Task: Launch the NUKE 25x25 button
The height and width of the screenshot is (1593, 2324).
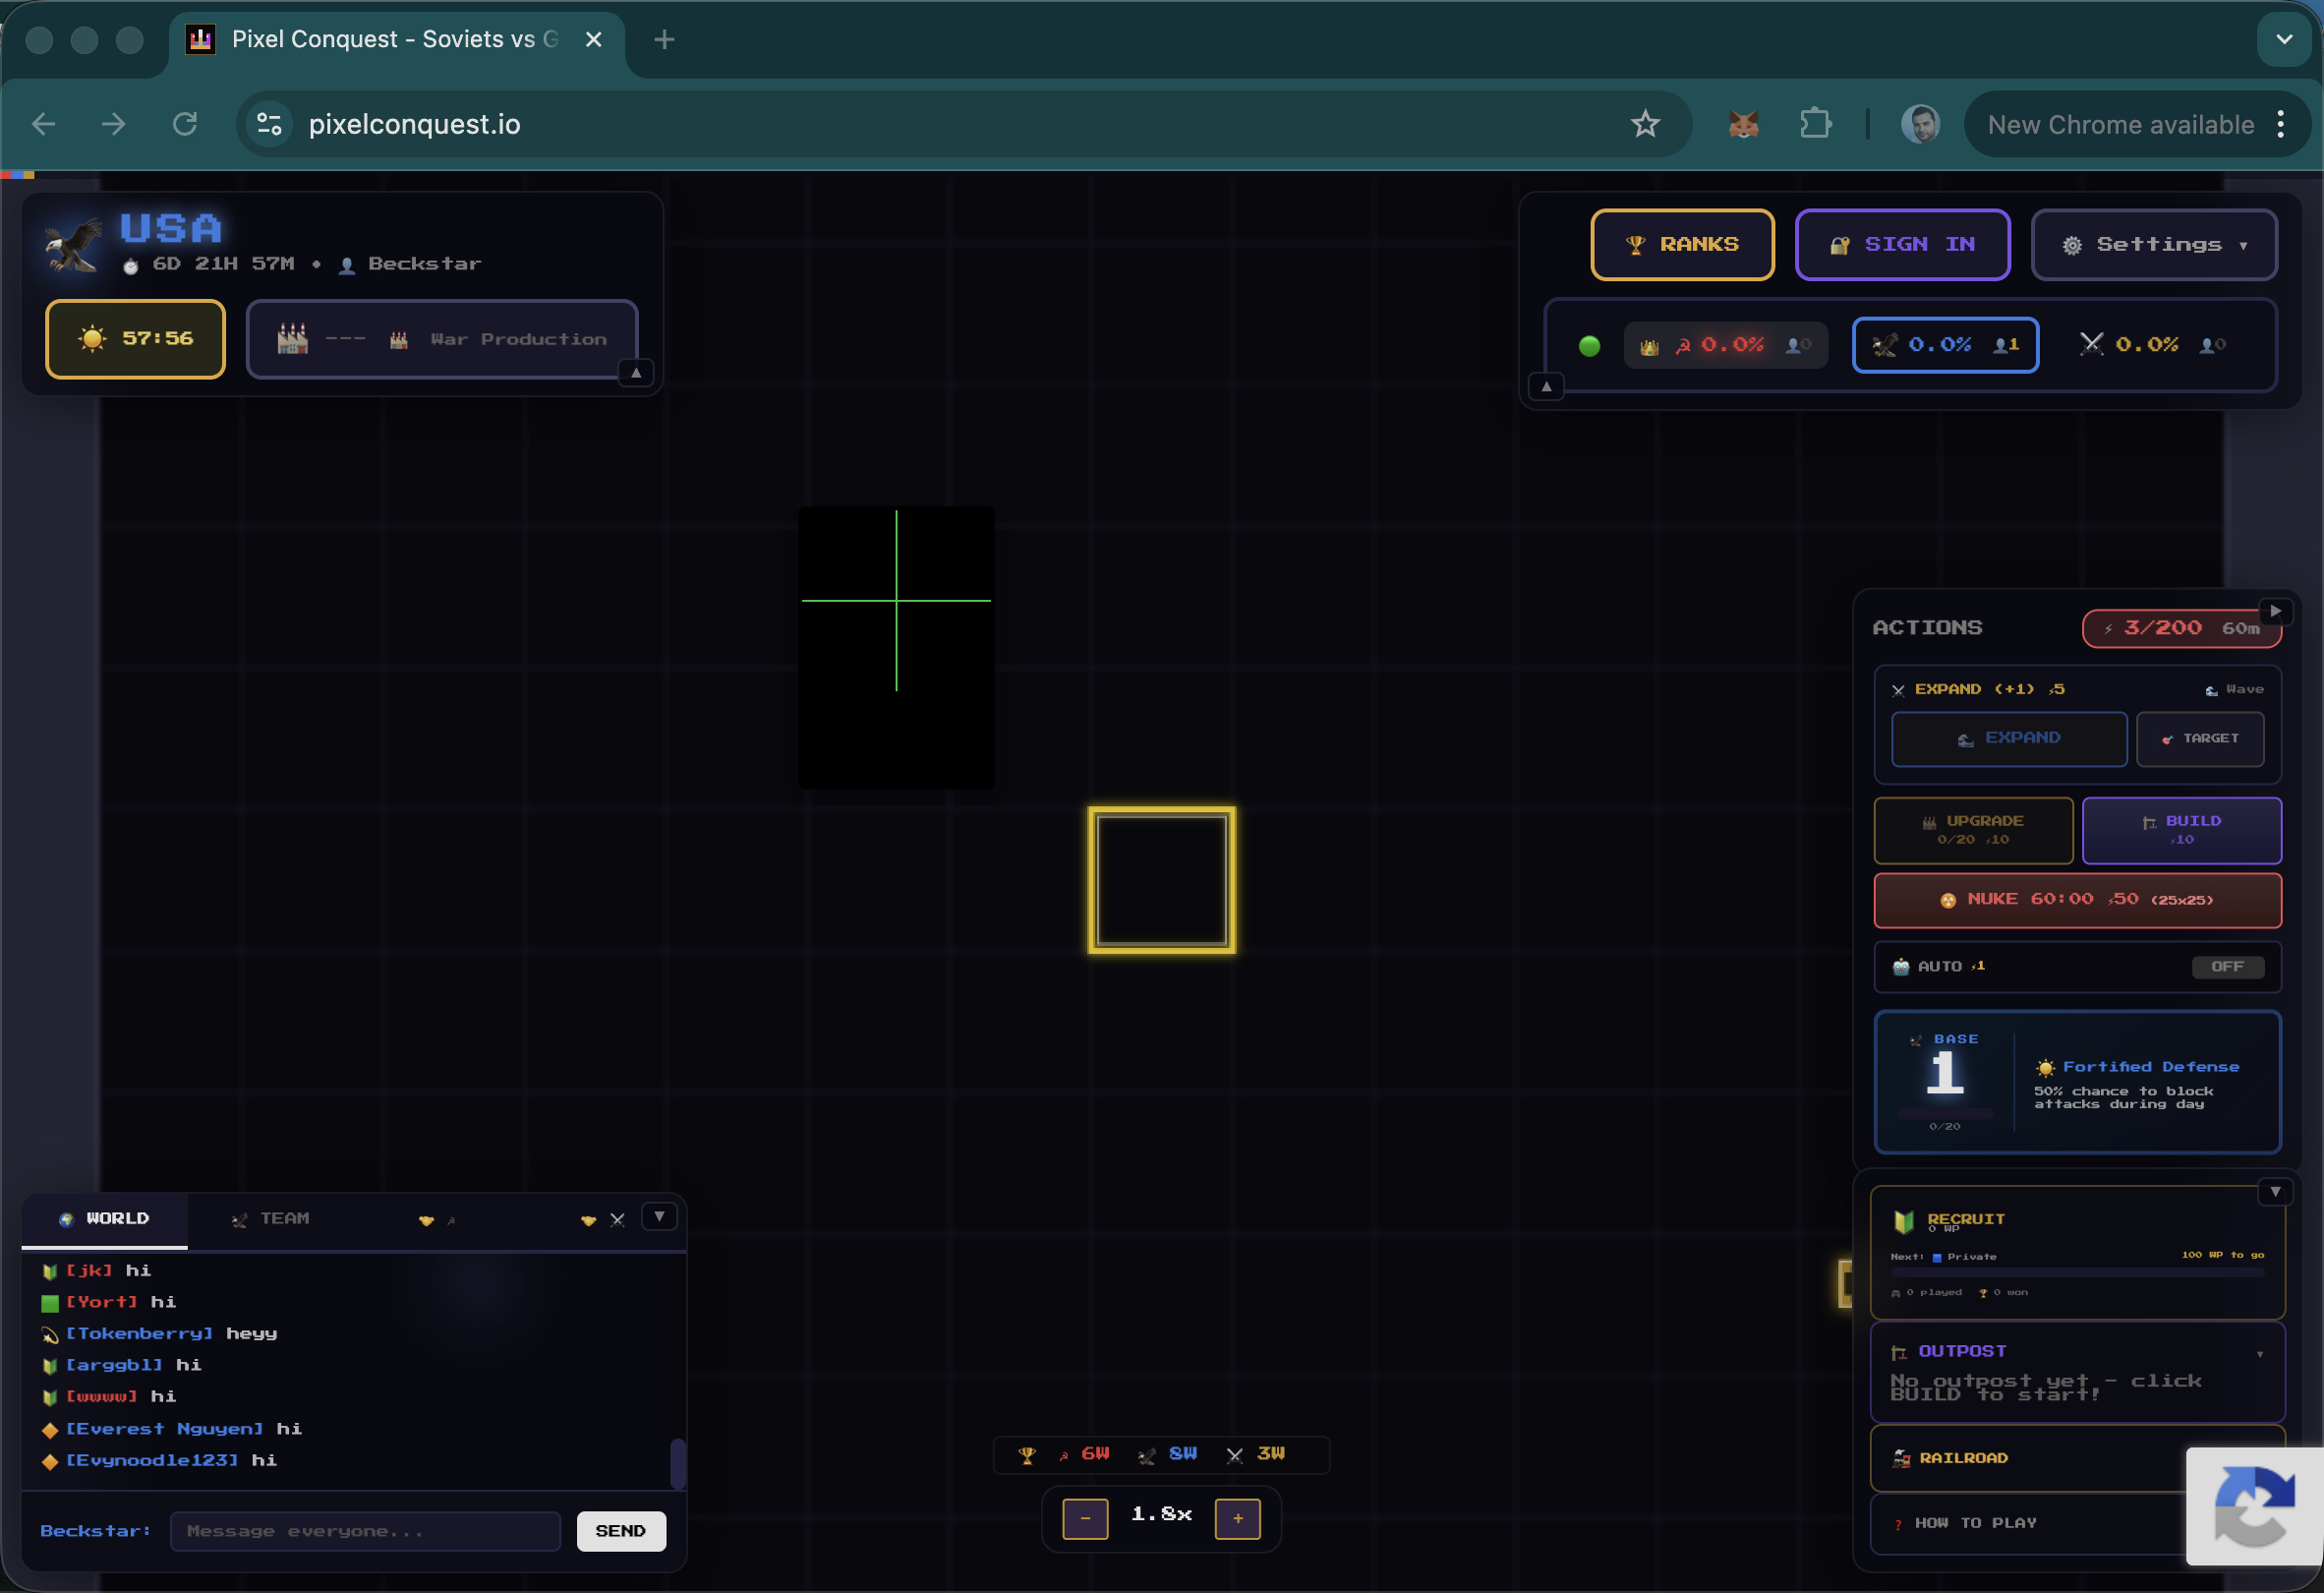Action: [x=2077, y=899]
